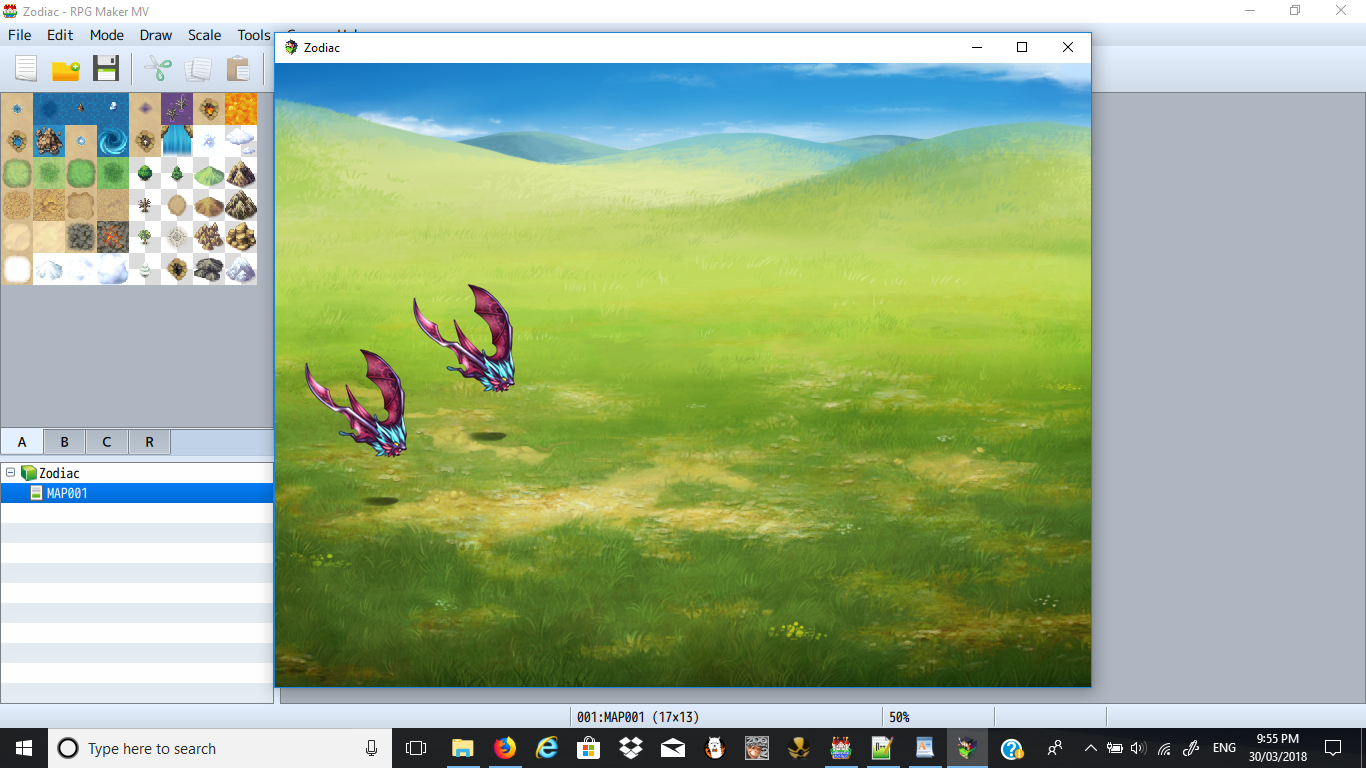Open File Explorer from the taskbar

(x=462, y=748)
